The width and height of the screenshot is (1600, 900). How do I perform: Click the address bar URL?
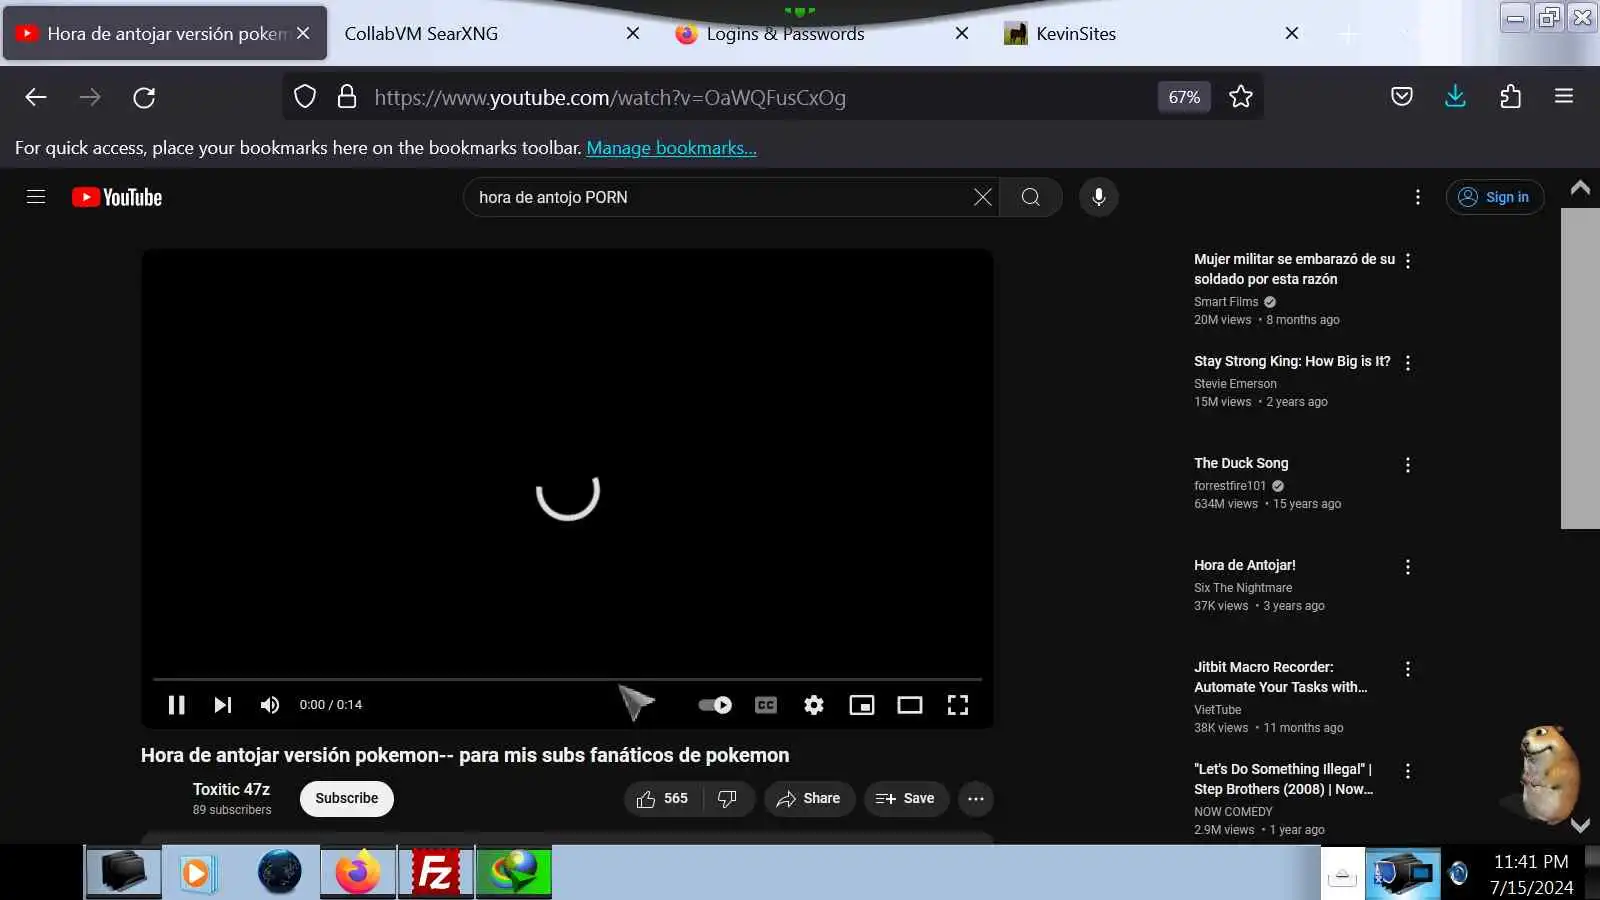610,97
